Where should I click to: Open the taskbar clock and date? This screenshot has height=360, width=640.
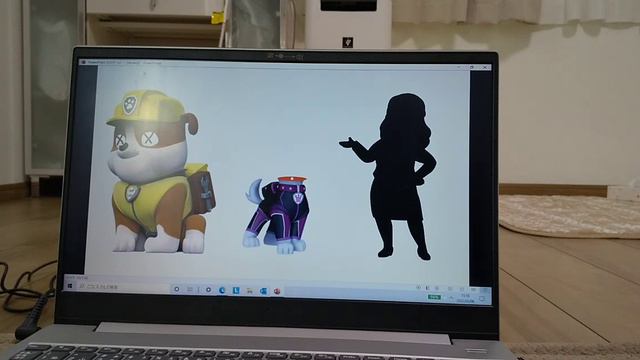click(x=465, y=298)
